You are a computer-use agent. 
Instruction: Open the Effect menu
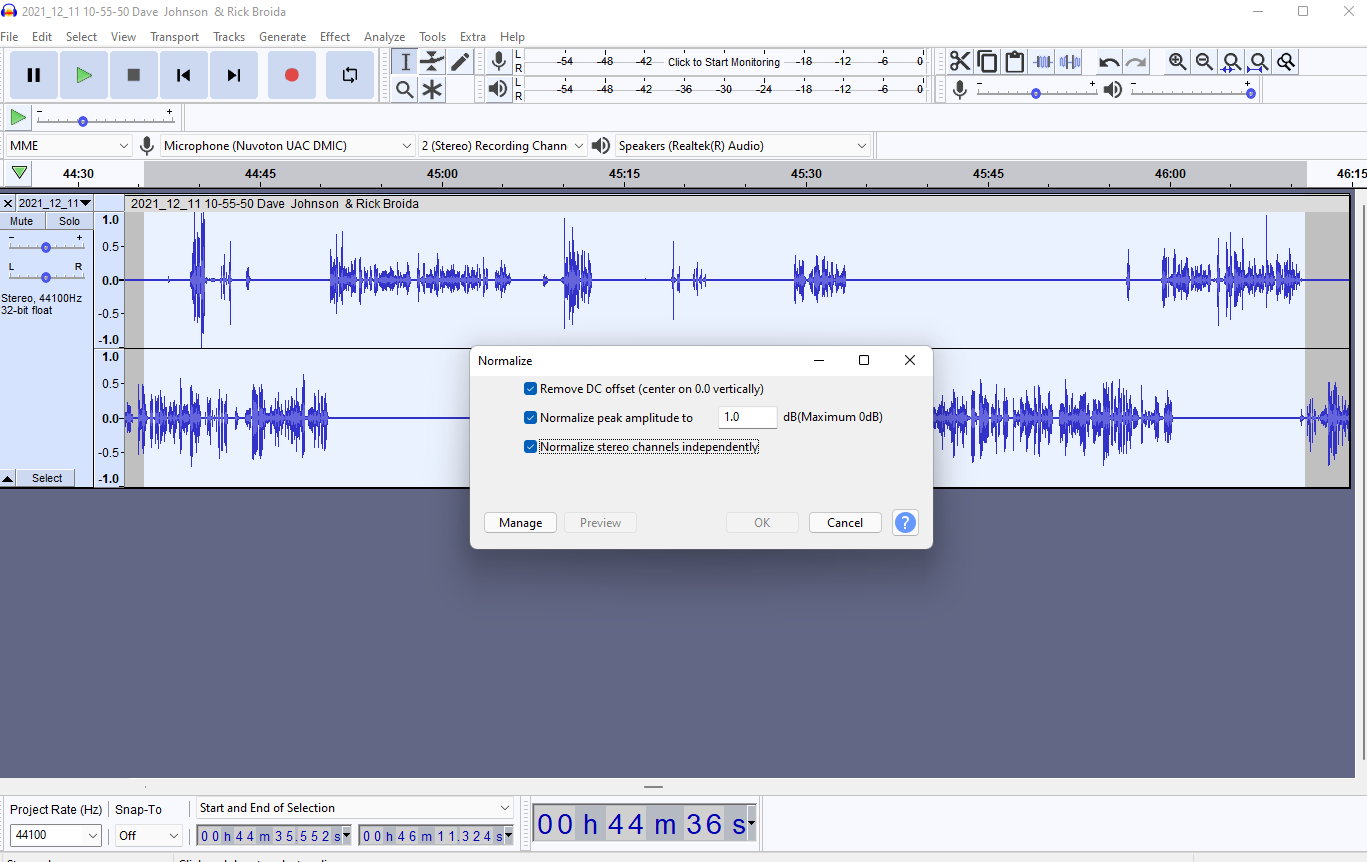click(335, 37)
